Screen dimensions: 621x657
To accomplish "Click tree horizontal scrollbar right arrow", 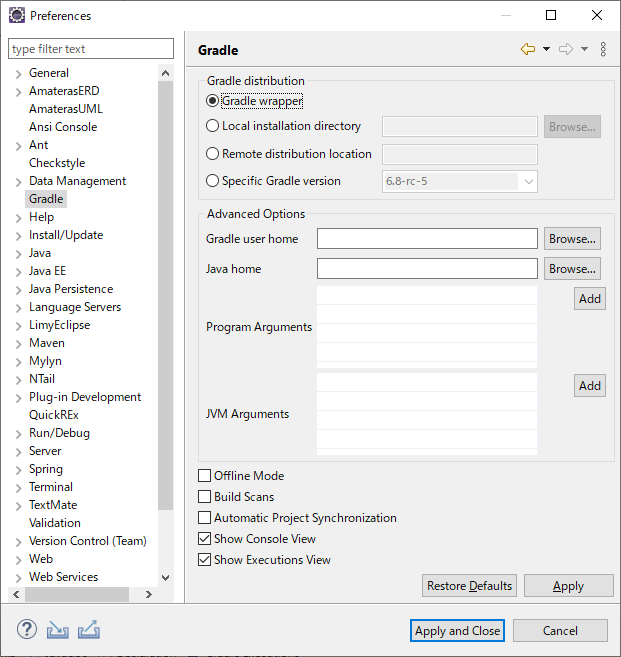I will [x=148, y=595].
